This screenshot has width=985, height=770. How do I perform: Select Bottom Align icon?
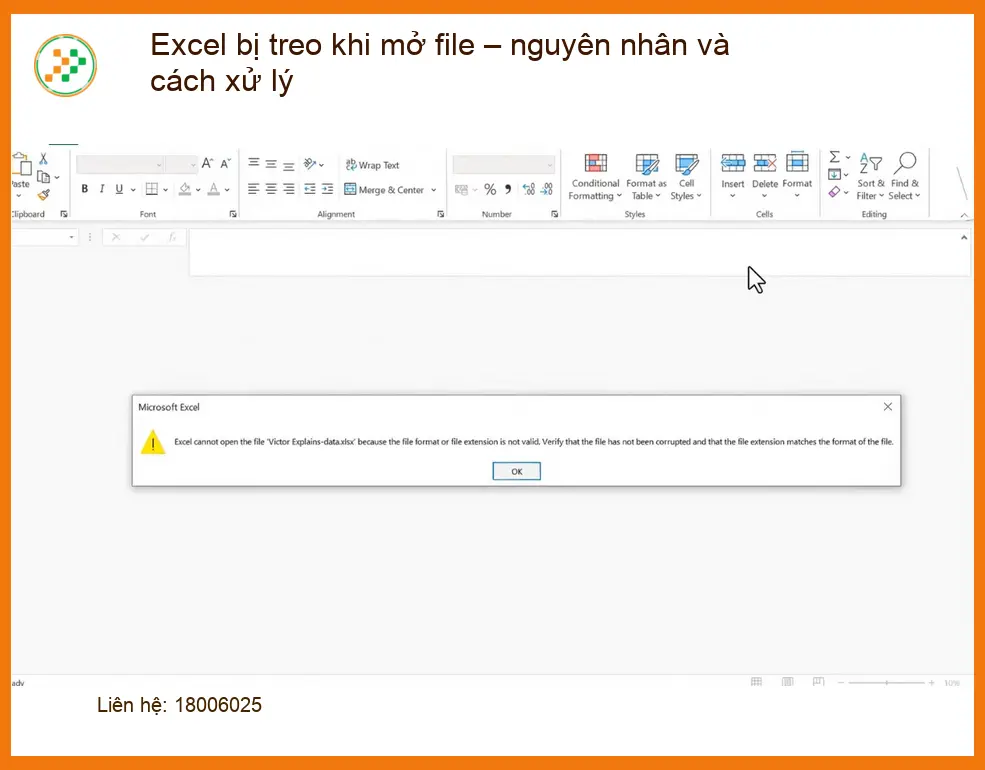pyautogui.click(x=288, y=164)
